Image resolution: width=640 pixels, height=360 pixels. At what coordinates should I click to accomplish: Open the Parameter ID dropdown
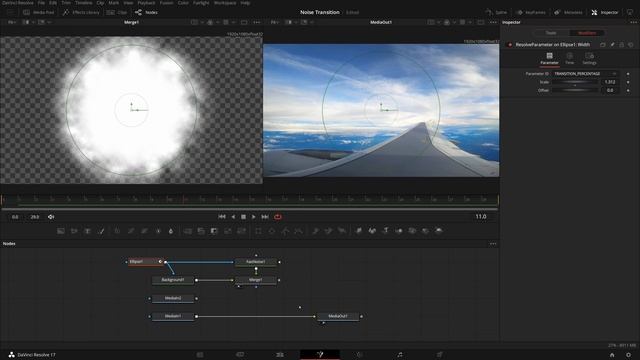tap(585, 74)
